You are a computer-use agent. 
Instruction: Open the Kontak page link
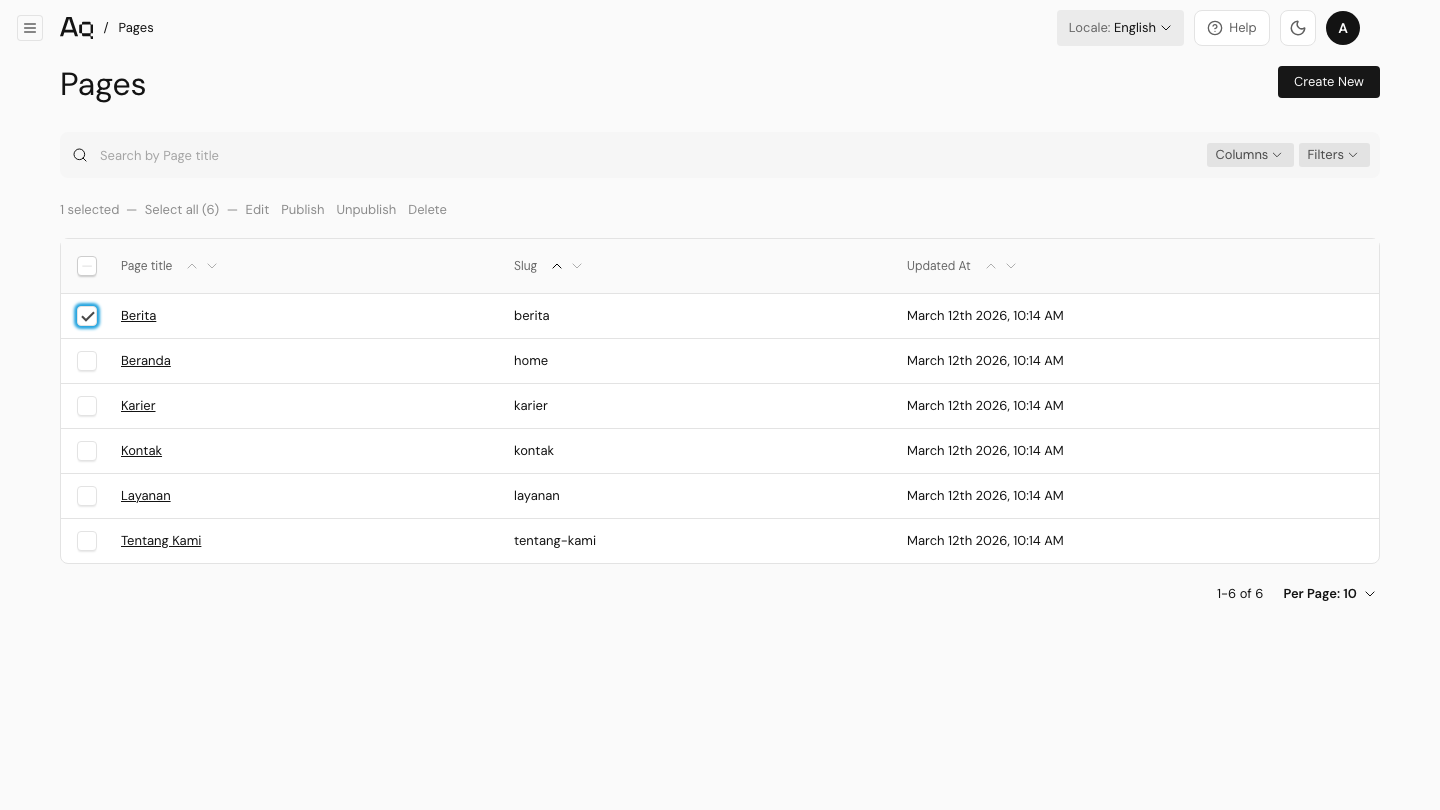141,451
